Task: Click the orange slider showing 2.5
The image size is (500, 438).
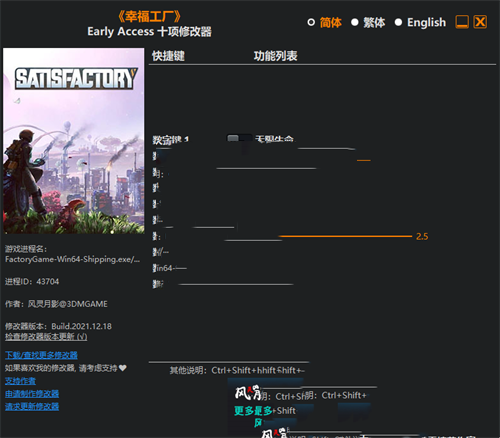Action: click(x=345, y=236)
